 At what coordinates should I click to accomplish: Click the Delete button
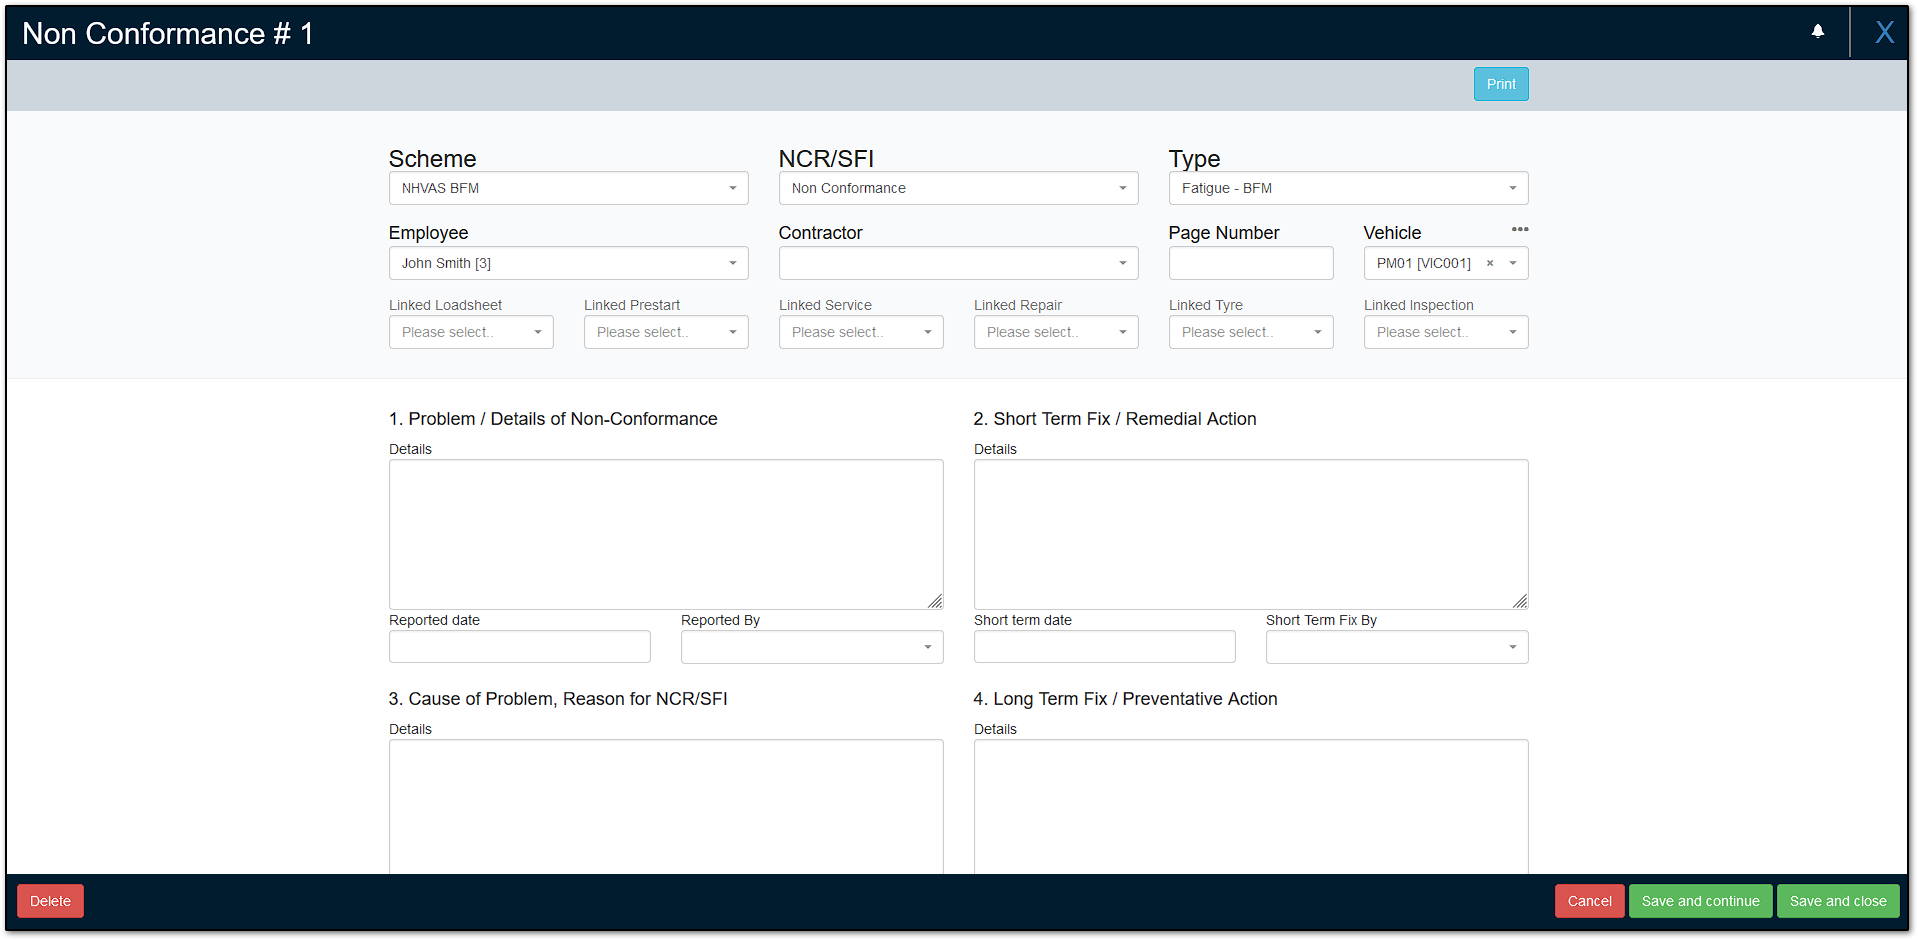(49, 901)
